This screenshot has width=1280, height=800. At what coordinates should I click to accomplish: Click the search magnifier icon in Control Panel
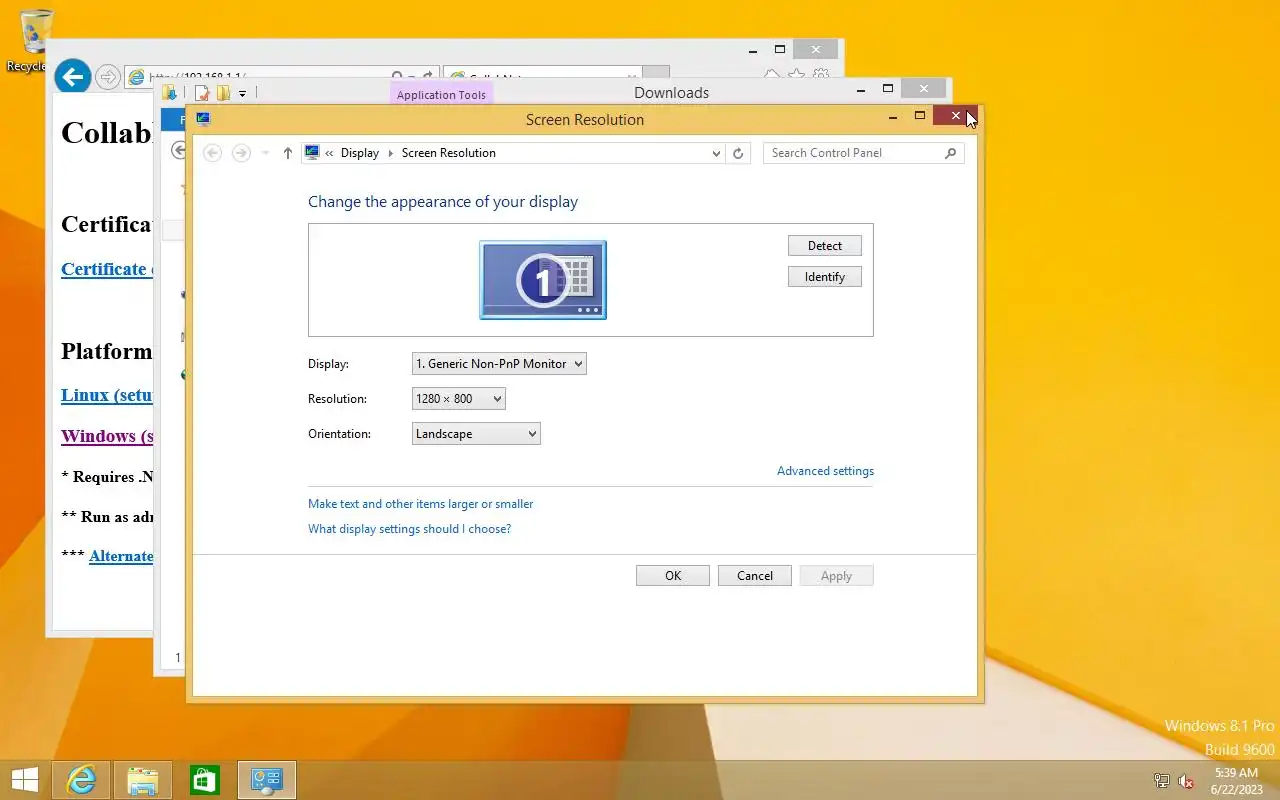tap(951, 153)
